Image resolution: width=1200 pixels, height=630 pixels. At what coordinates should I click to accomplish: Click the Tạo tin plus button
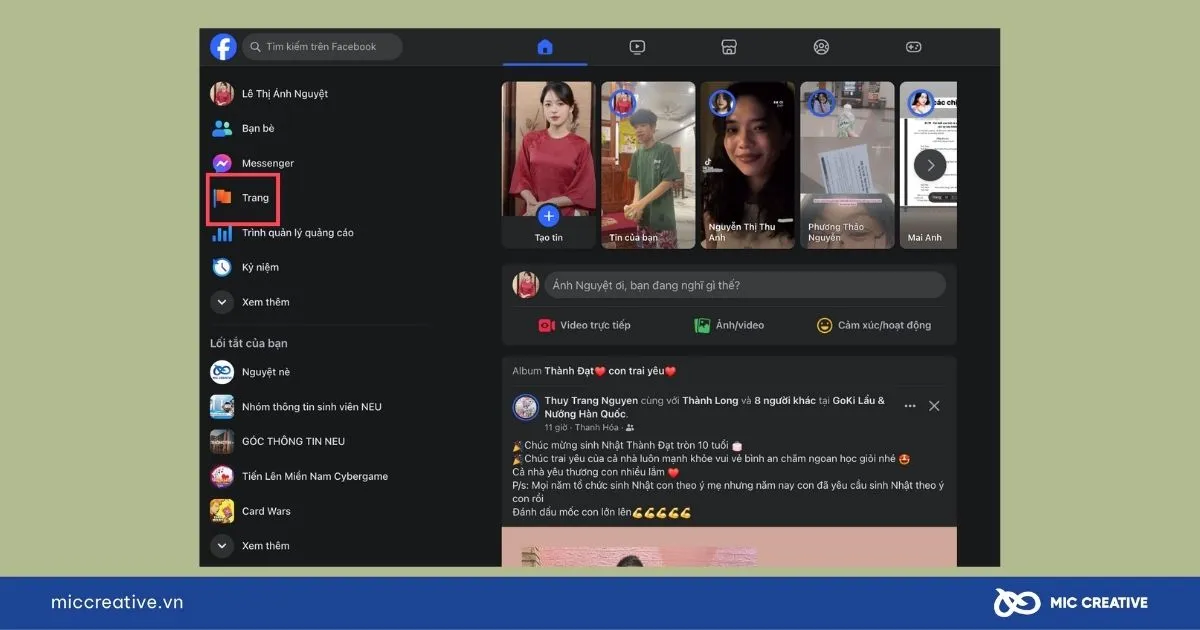[548, 215]
